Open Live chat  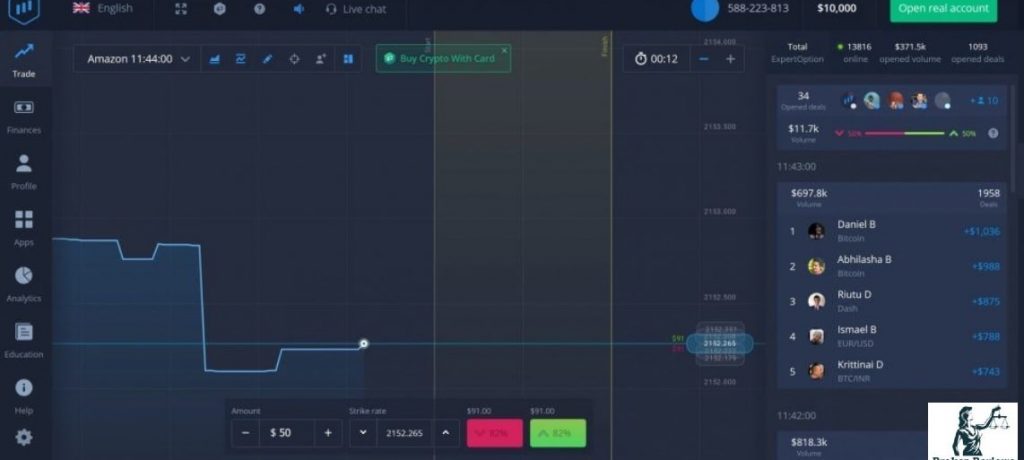(x=356, y=9)
